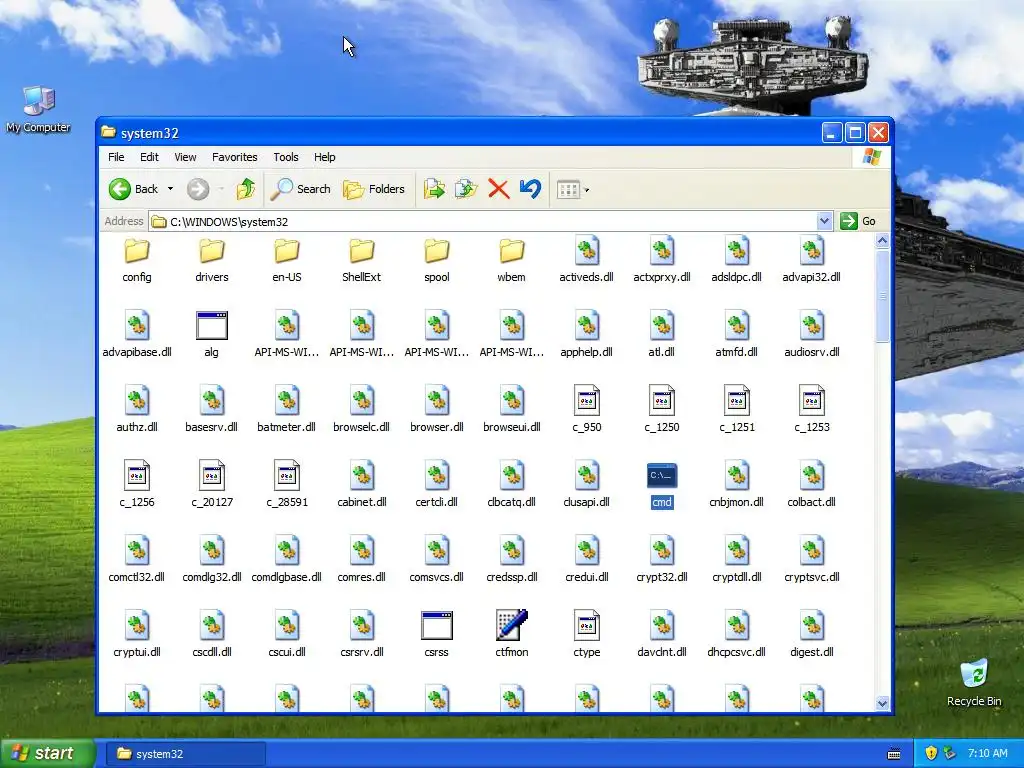Open the View menu
Viewport: 1024px width, 768px height.
point(185,157)
